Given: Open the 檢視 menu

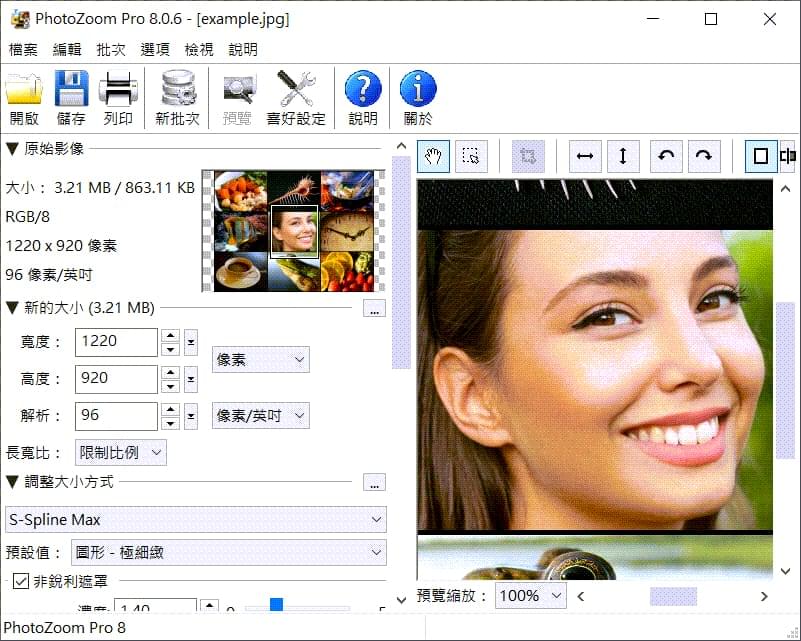Looking at the screenshot, I should (198, 48).
